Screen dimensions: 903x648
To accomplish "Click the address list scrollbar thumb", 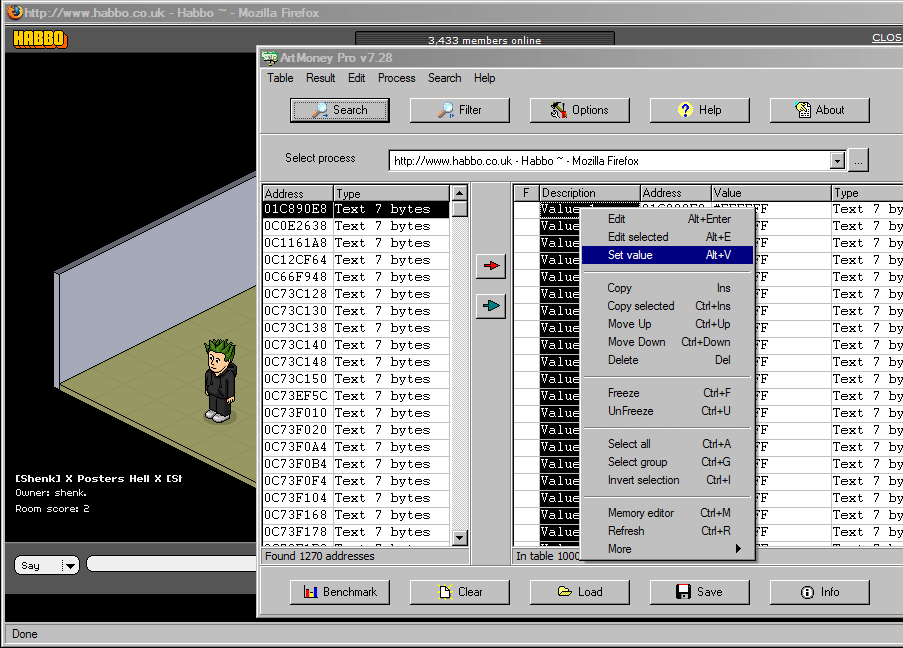I will [460, 209].
